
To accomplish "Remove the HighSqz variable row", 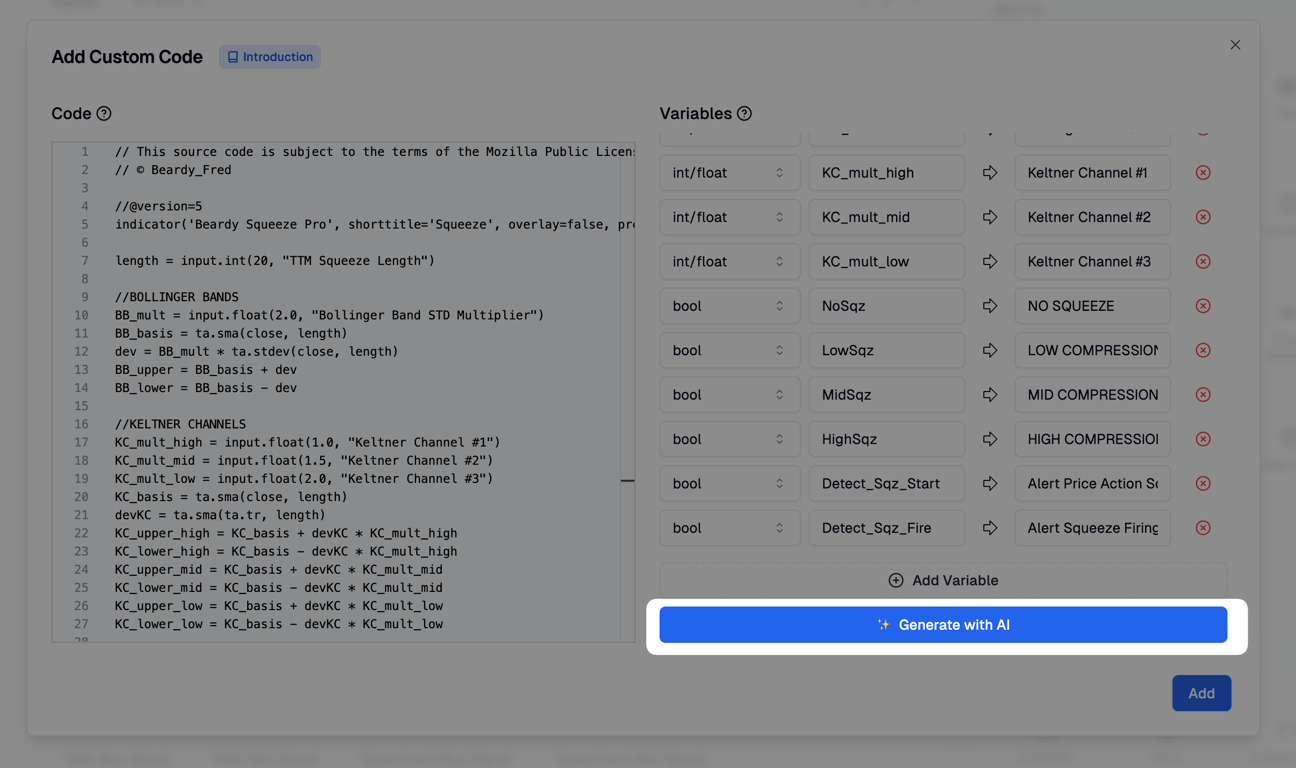I will click(1203, 439).
